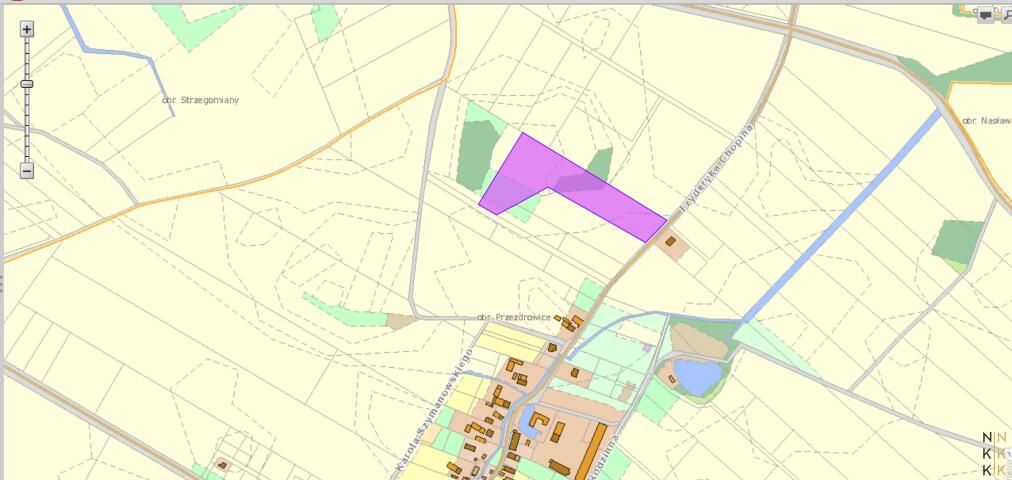Click the 'Karola Szymanowskiego' street label
This screenshot has width=1012, height=480.
point(433,411)
